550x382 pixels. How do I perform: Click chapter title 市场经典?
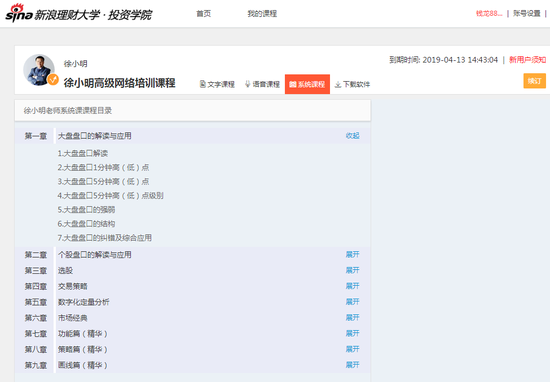(x=73, y=318)
